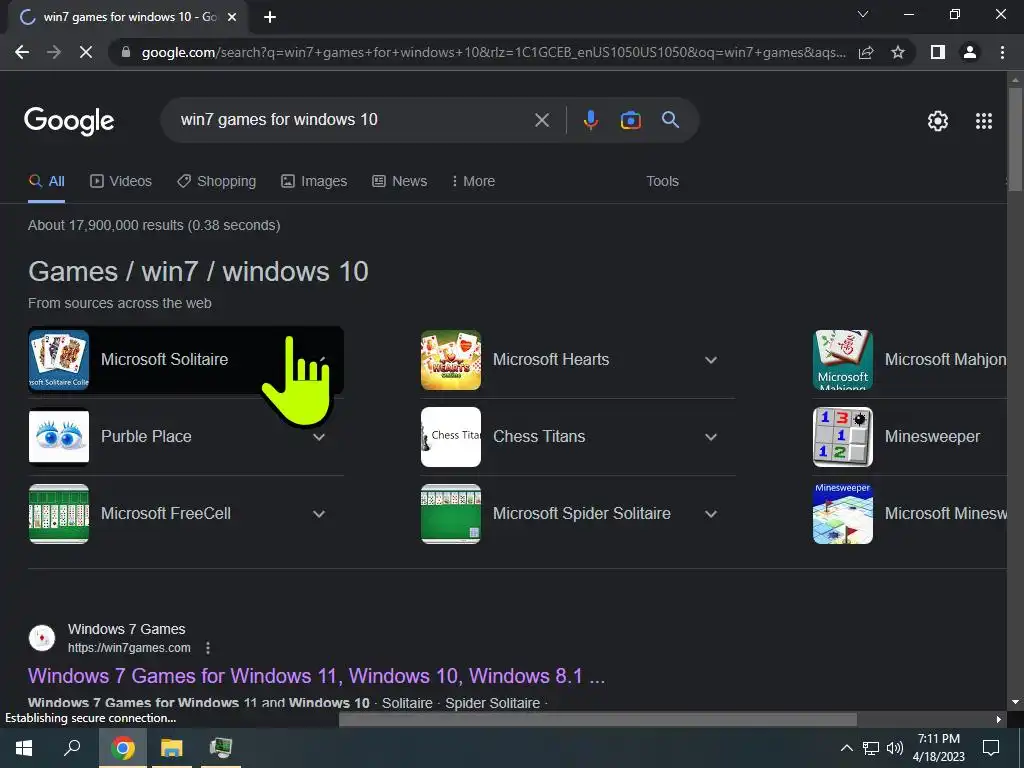
Task: Switch to the News tab
Action: [400, 182]
